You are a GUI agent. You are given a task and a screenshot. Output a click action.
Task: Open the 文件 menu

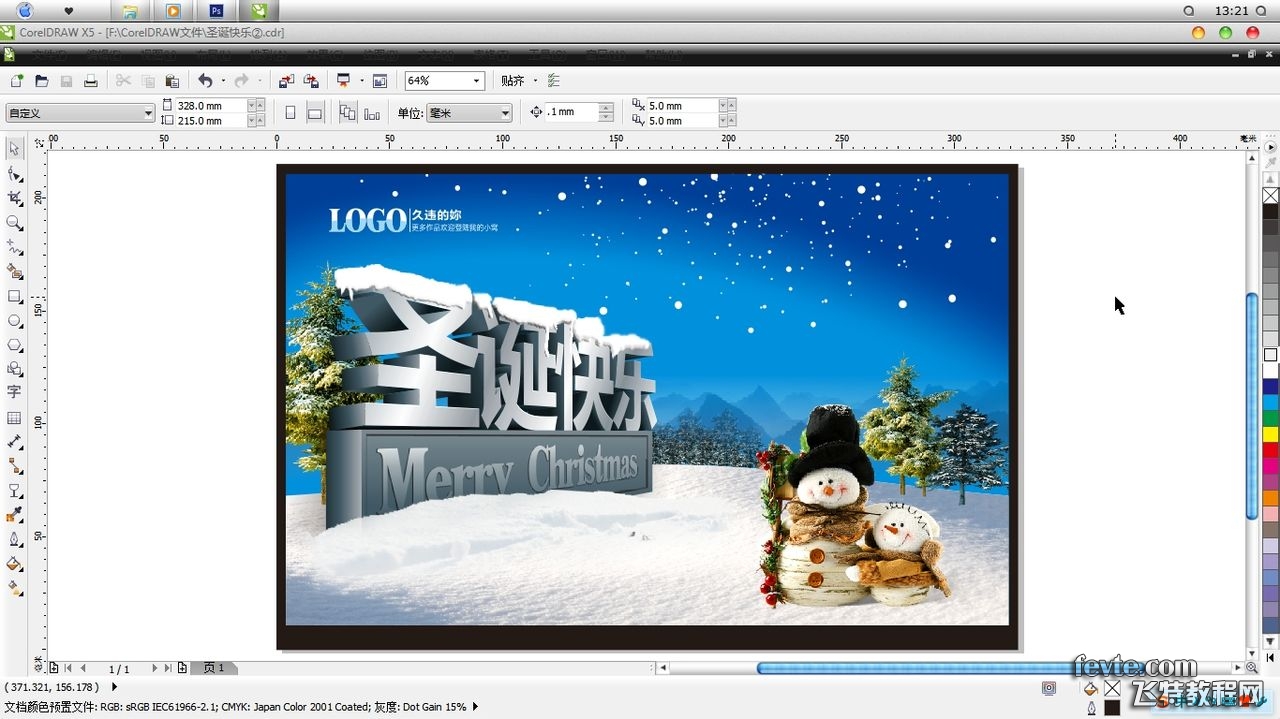click(x=50, y=54)
